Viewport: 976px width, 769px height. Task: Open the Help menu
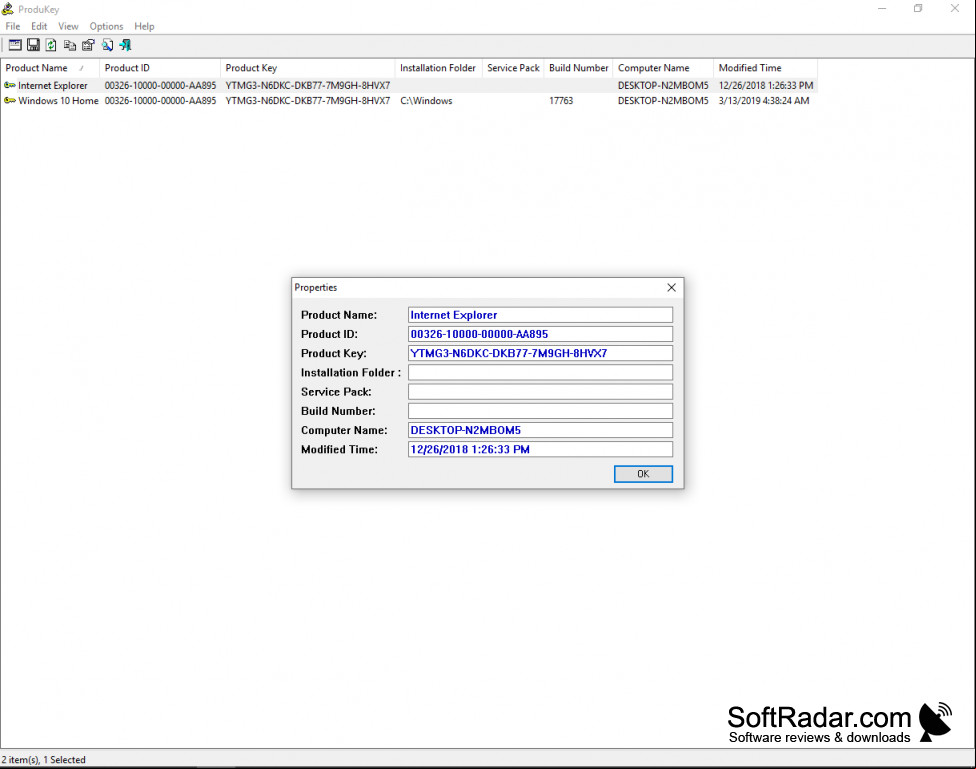[144, 26]
